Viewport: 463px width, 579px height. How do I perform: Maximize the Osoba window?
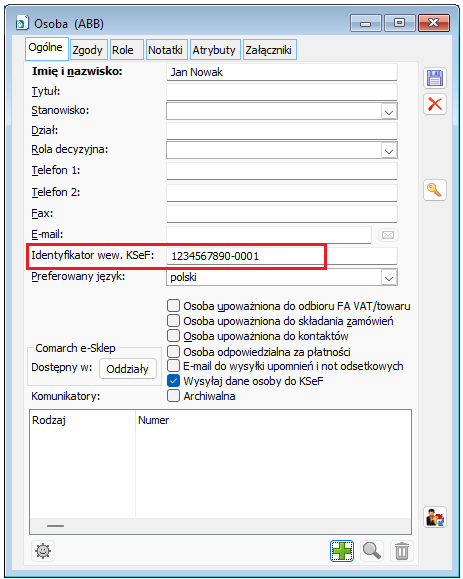coord(399,23)
